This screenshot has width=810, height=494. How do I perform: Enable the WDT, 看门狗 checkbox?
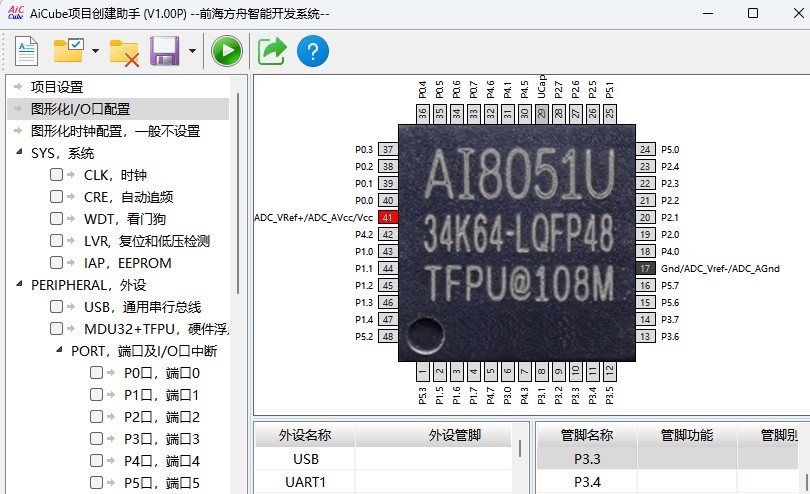click(x=56, y=219)
